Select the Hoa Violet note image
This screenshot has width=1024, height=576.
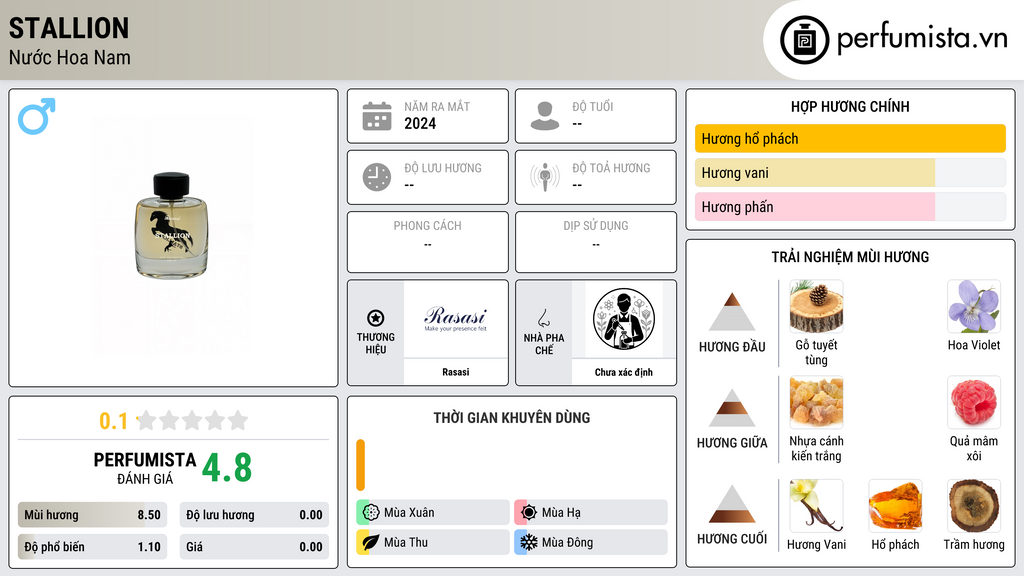974,306
